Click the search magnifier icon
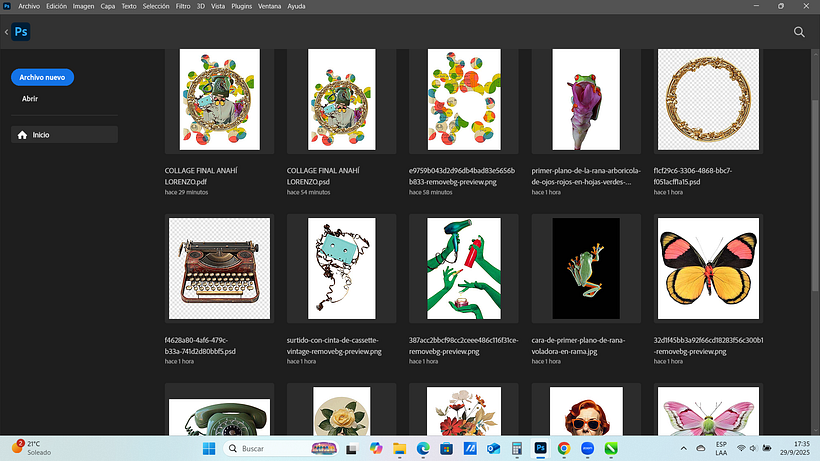Viewport: 820px width, 461px height. [x=799, y=32]
